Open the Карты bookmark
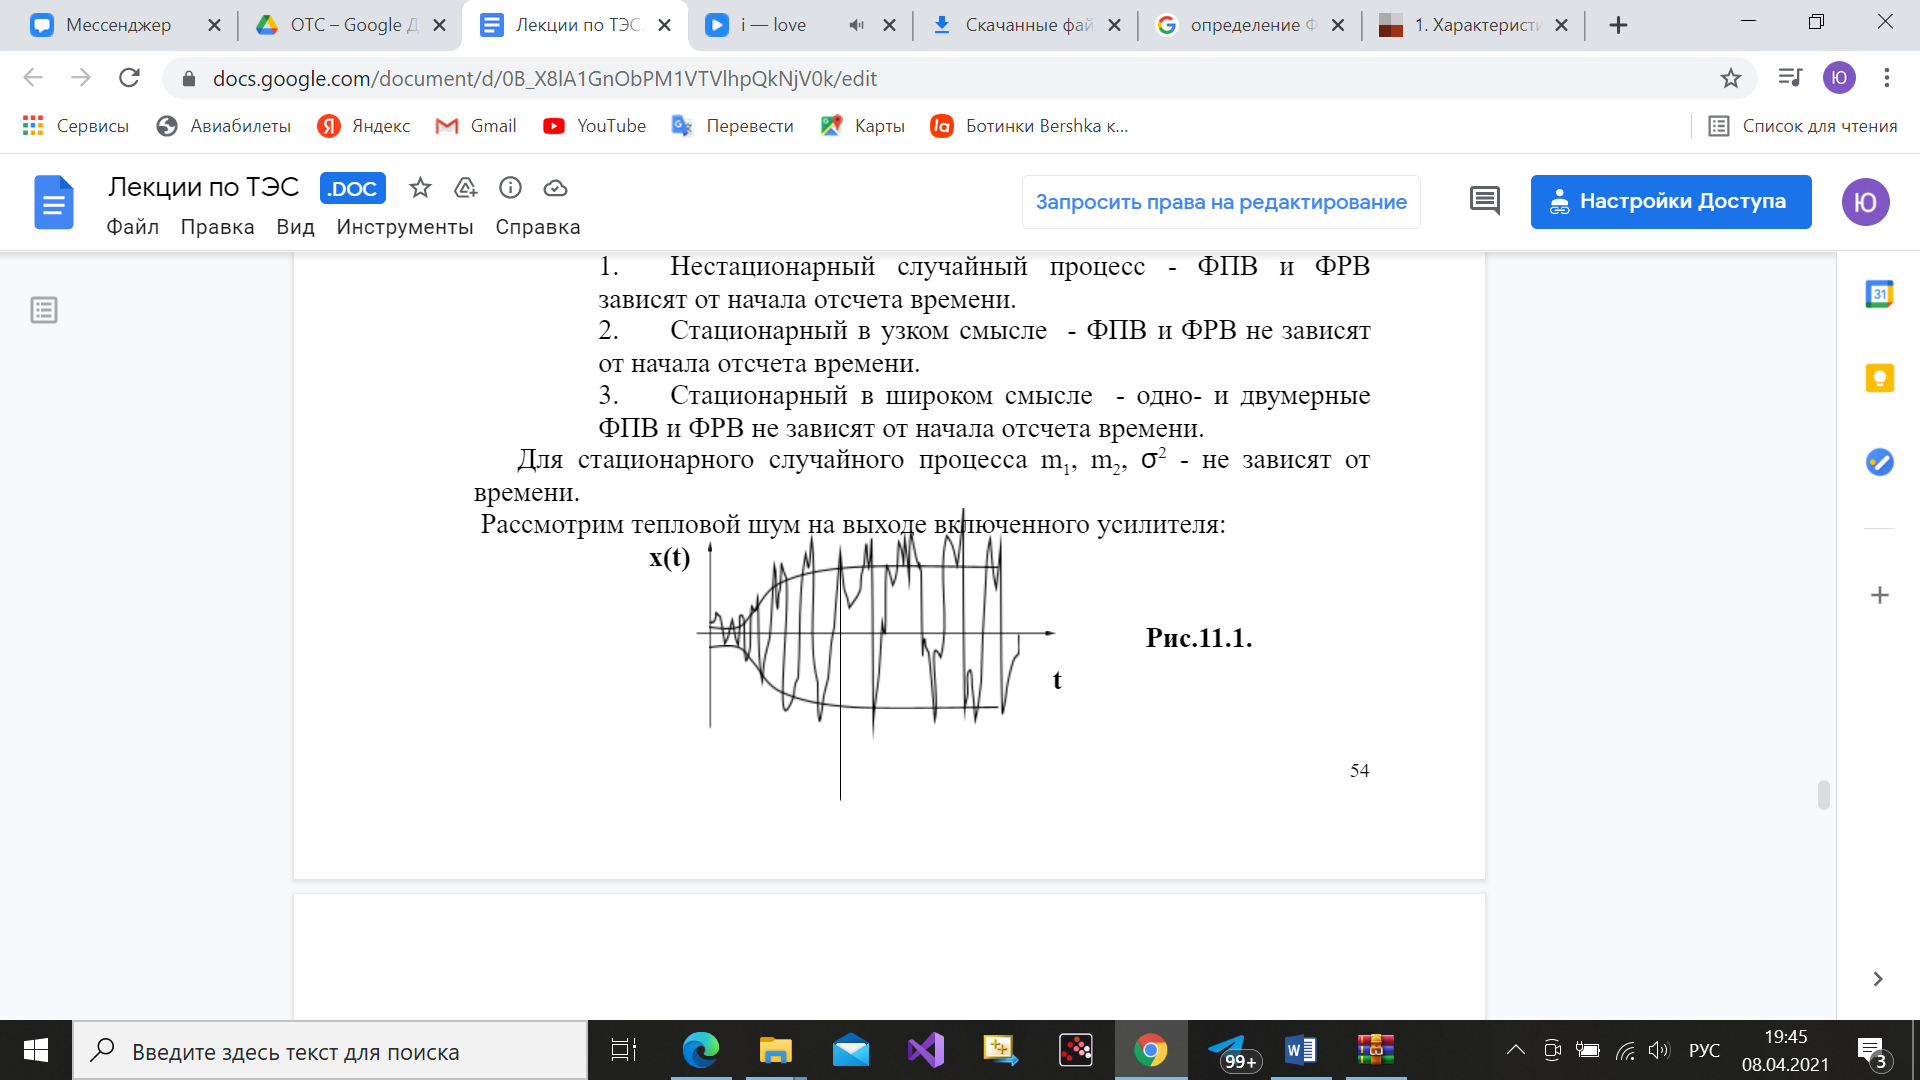The height and width of the screenshot is (1080, 1920). point(862,126)
